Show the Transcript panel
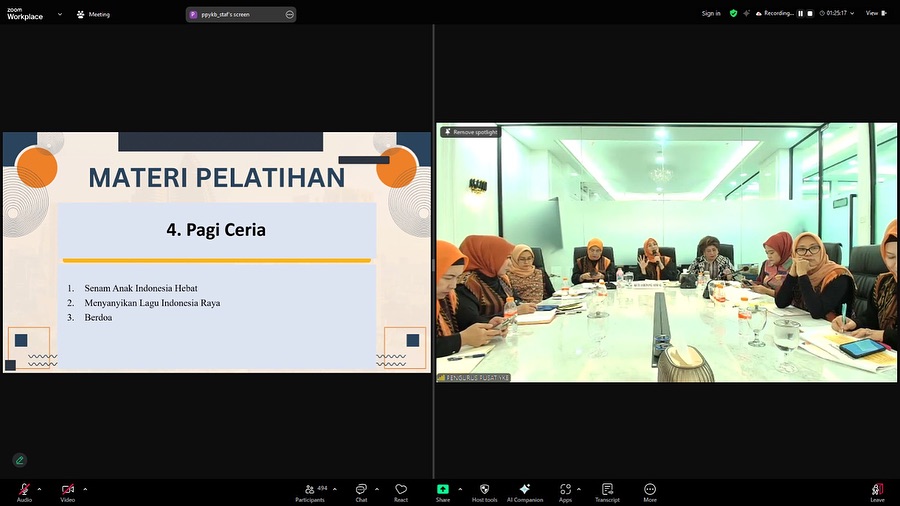 point(606,491)
